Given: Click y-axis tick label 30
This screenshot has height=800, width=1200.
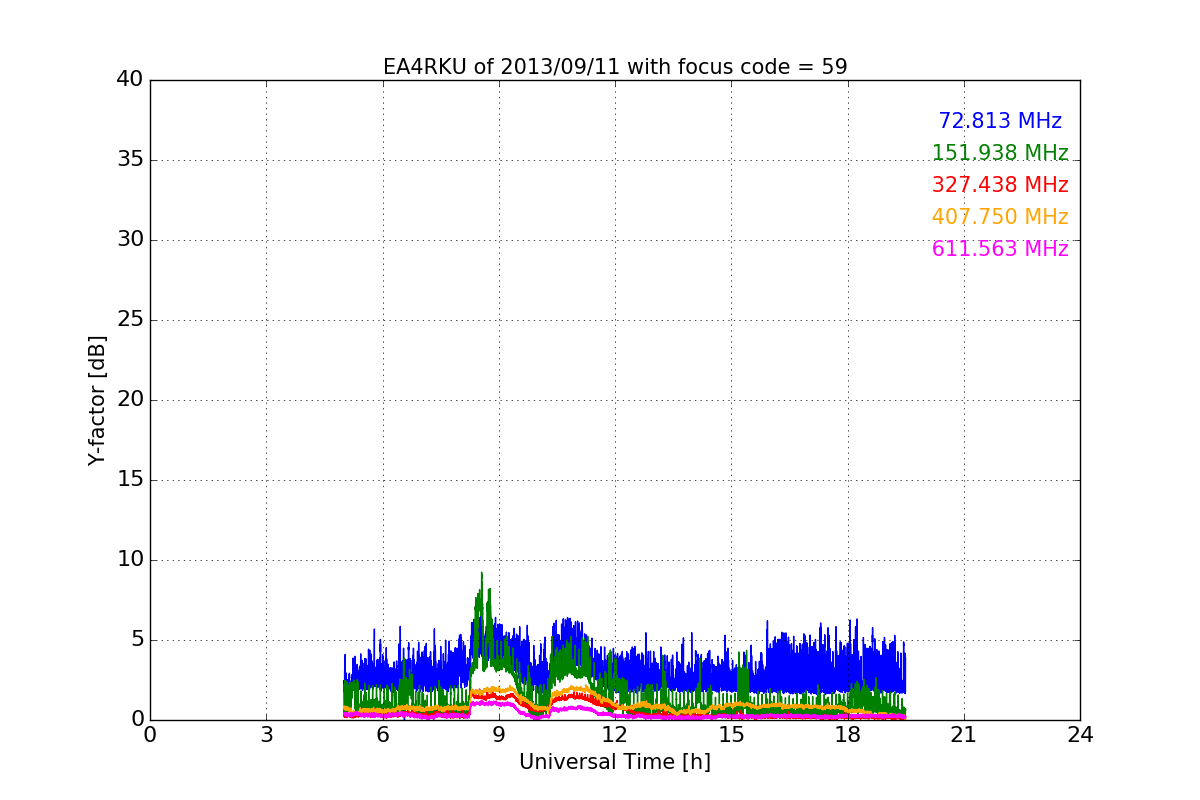Looking at the screenshot, I should [x=130, y=240].
